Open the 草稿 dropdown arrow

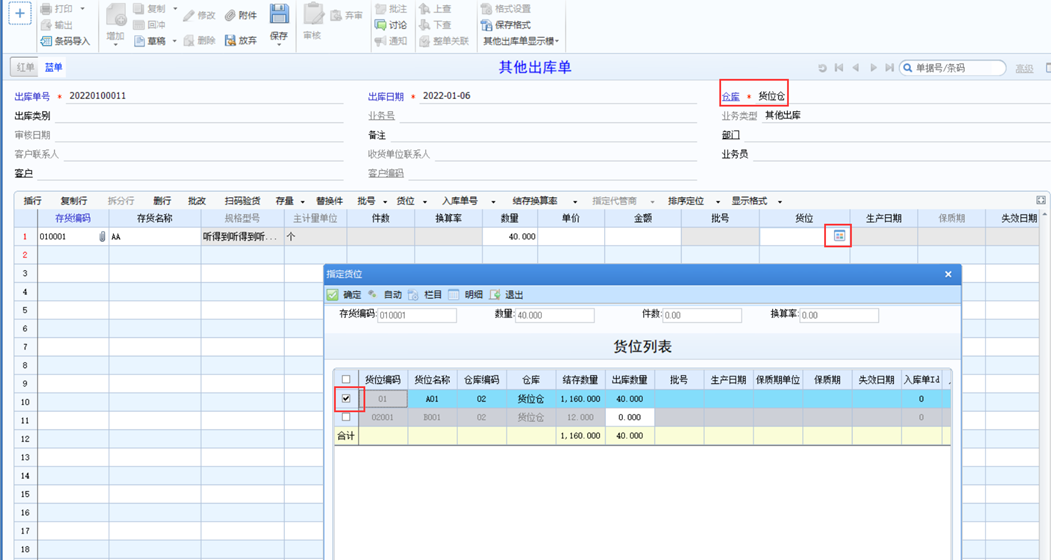click(x=174, y=41)
